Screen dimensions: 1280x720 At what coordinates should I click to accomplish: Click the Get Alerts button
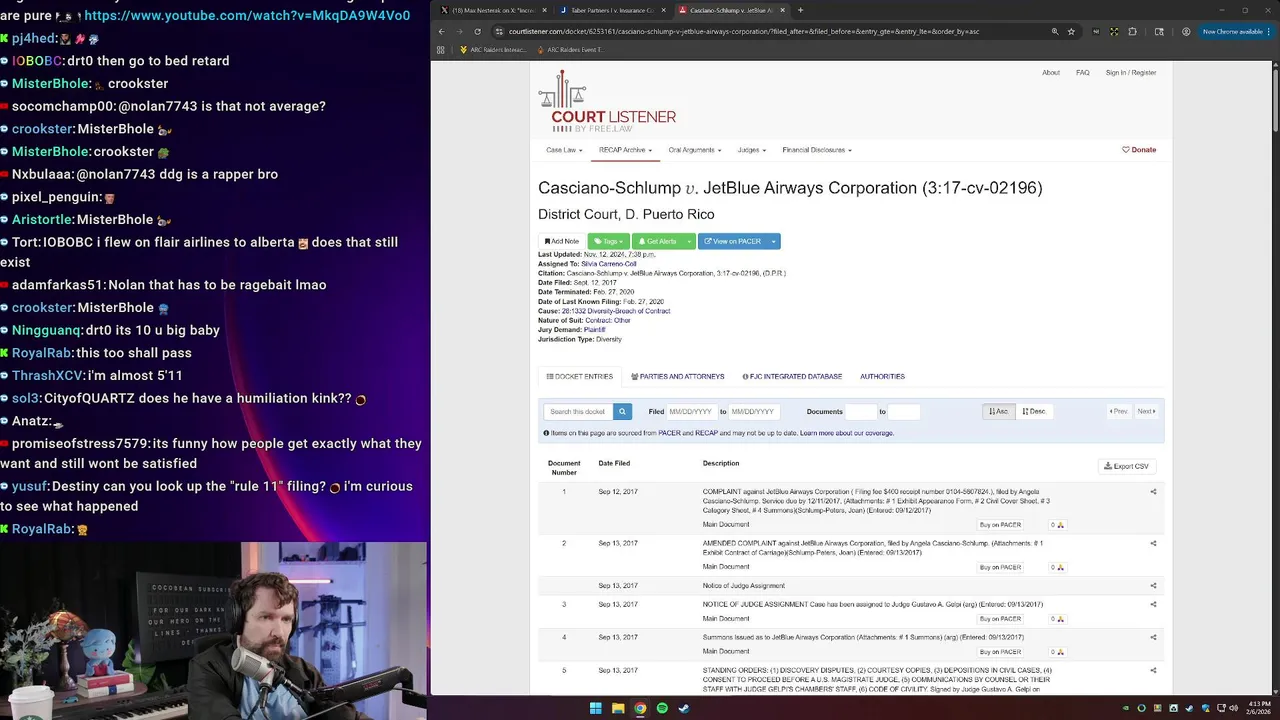(657, 241)
